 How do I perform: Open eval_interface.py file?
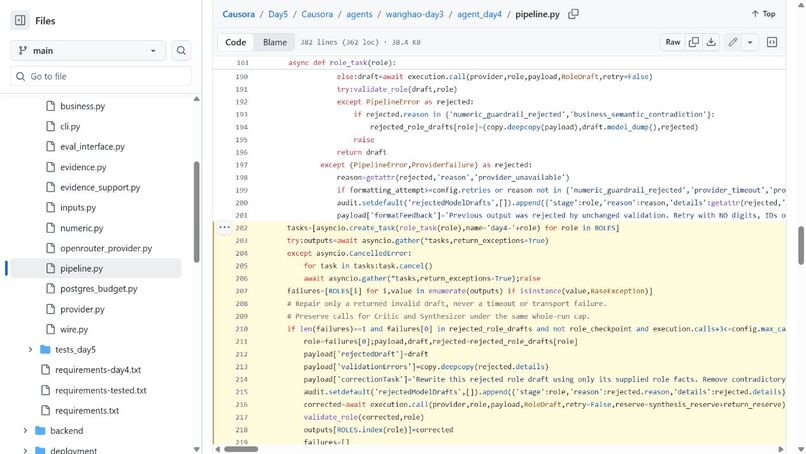coord(92,147)
